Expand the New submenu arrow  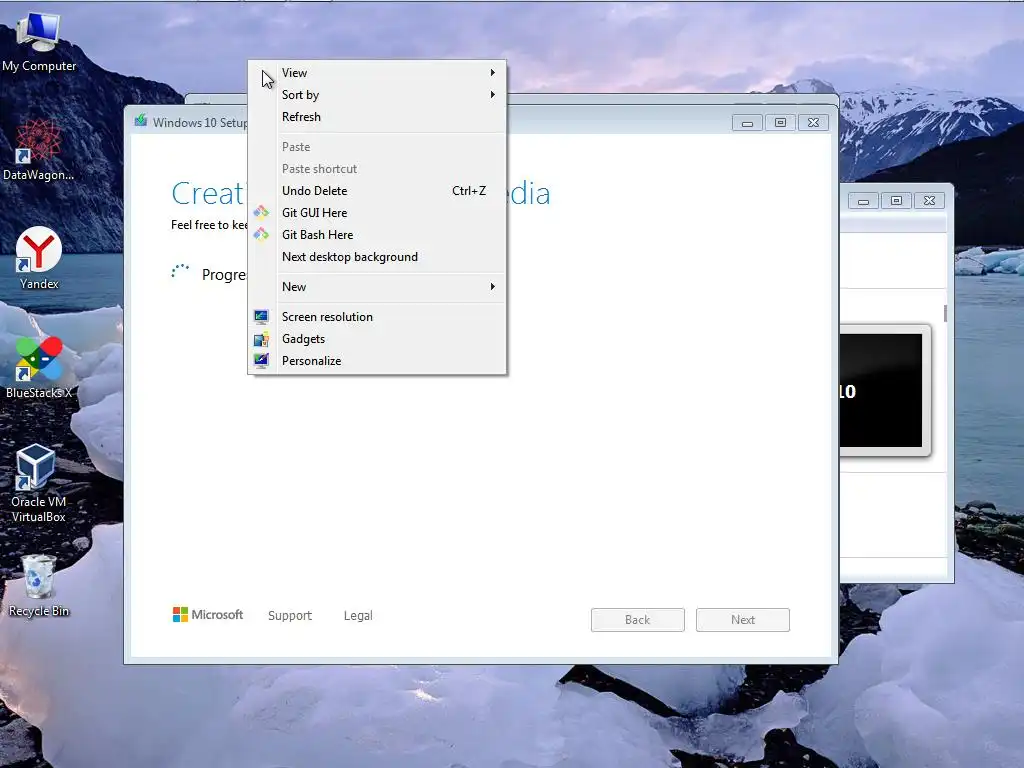(x=493, y=287)
